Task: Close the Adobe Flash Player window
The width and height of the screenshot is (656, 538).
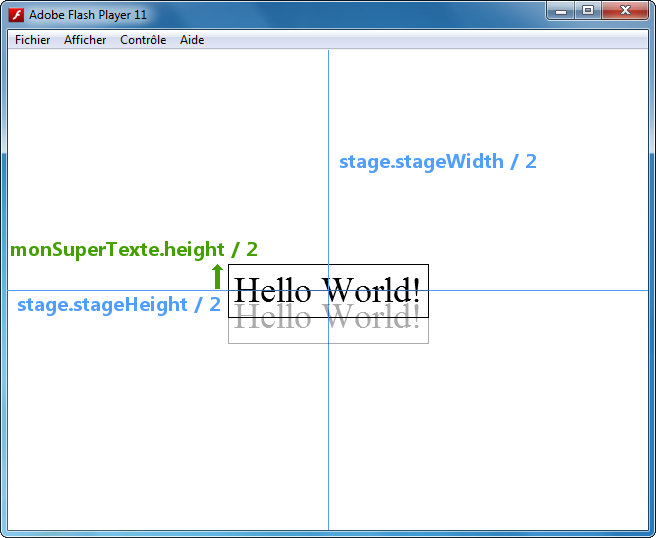Action: [625, 10]
